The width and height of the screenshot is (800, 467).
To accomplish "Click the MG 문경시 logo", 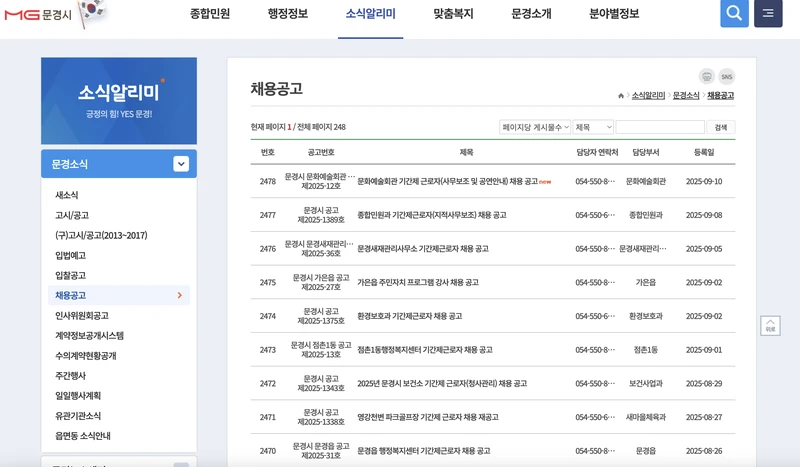I will [x=38, y=14].
